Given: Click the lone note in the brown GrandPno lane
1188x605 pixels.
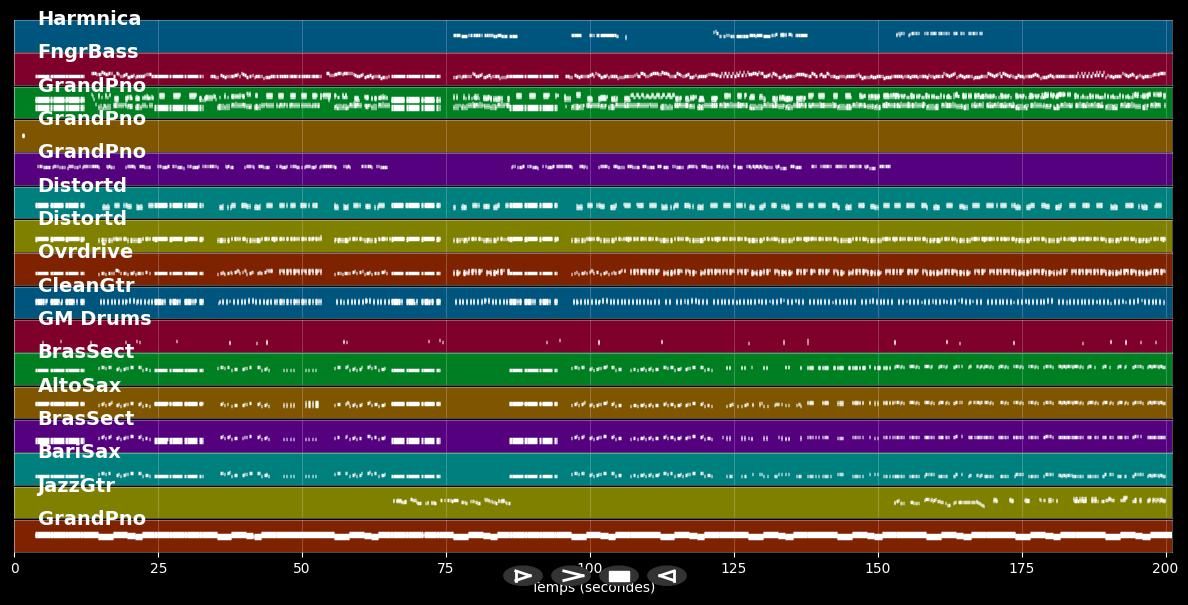Looking at the screenshot, I should (23, 136).
